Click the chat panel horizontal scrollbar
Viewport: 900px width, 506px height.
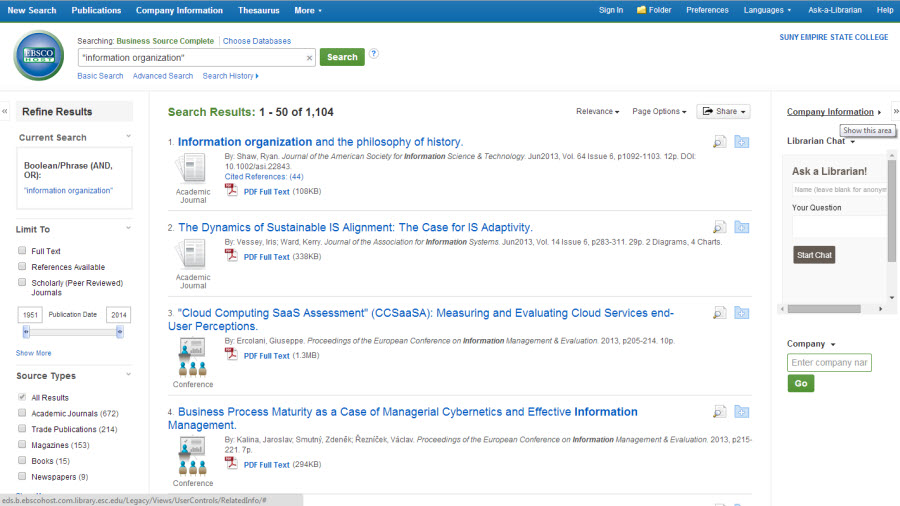click(x=824, y=309)
